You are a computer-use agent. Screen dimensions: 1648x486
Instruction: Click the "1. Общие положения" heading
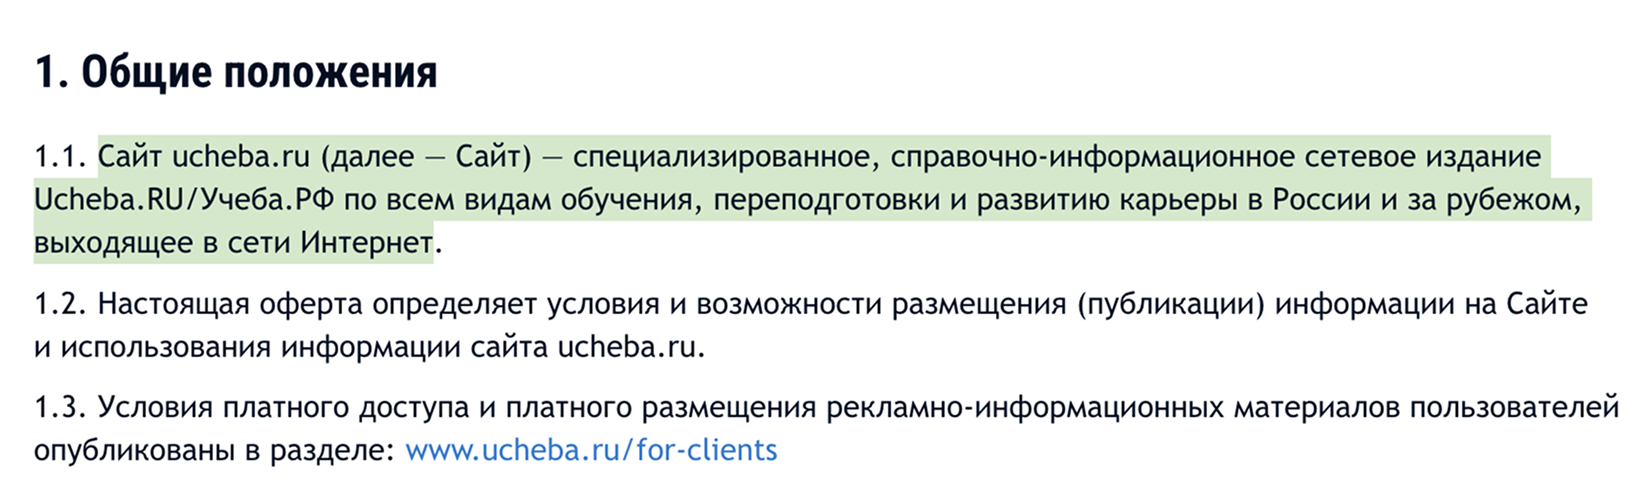click(x=236, y=73)
